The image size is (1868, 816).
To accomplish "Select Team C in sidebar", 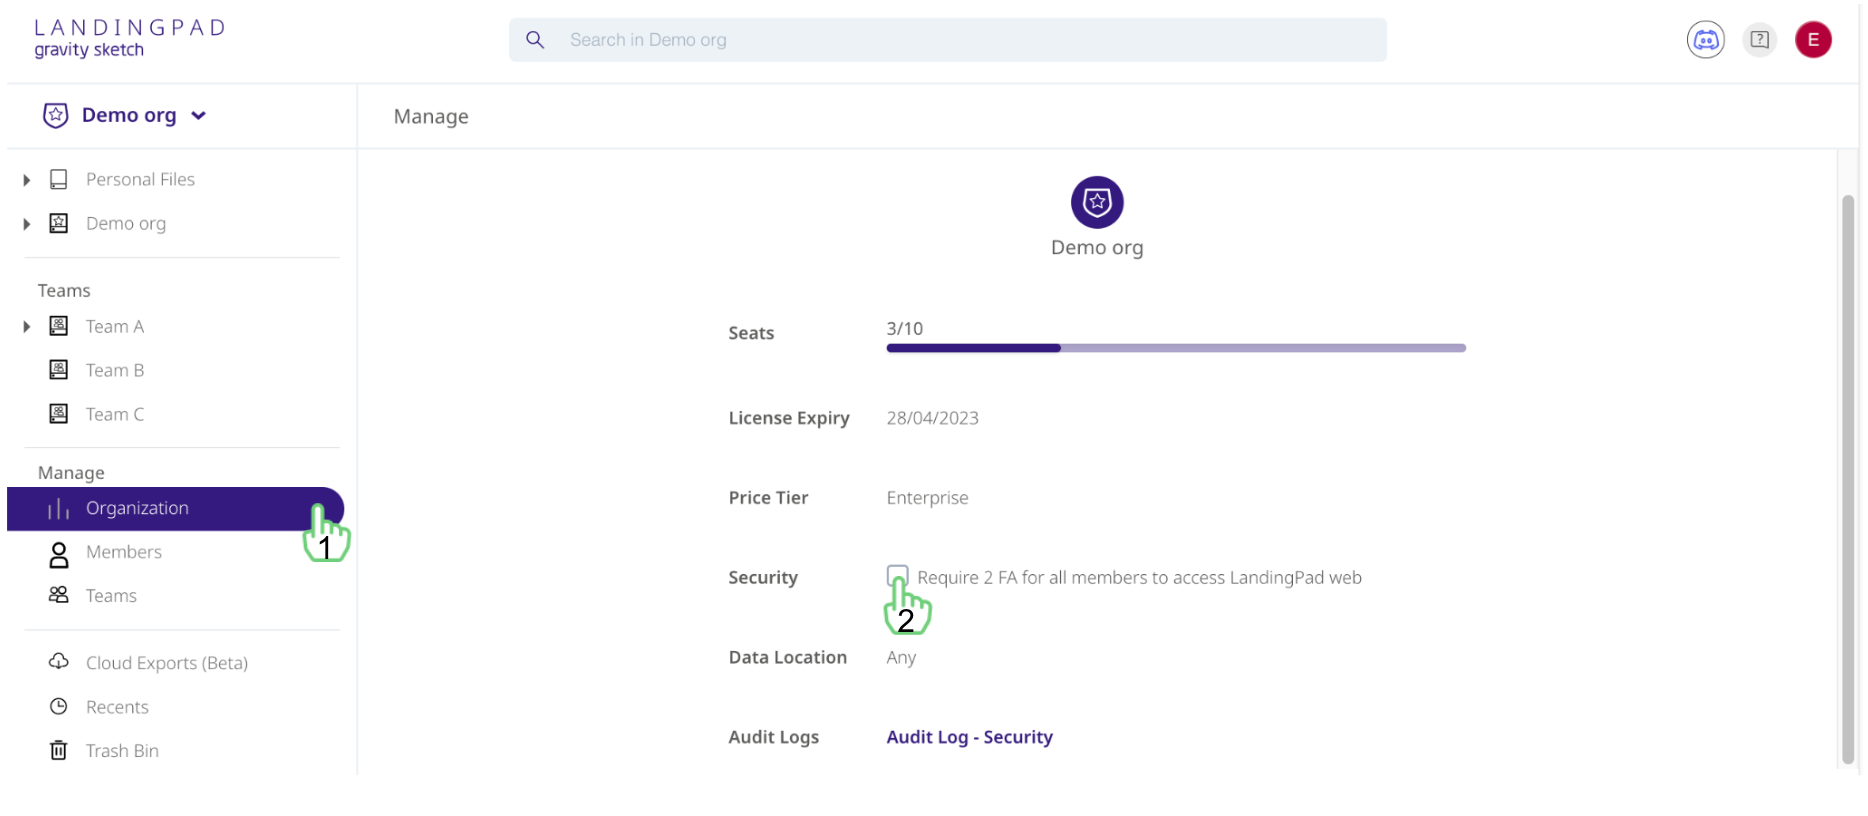I will tap(115, 414).
